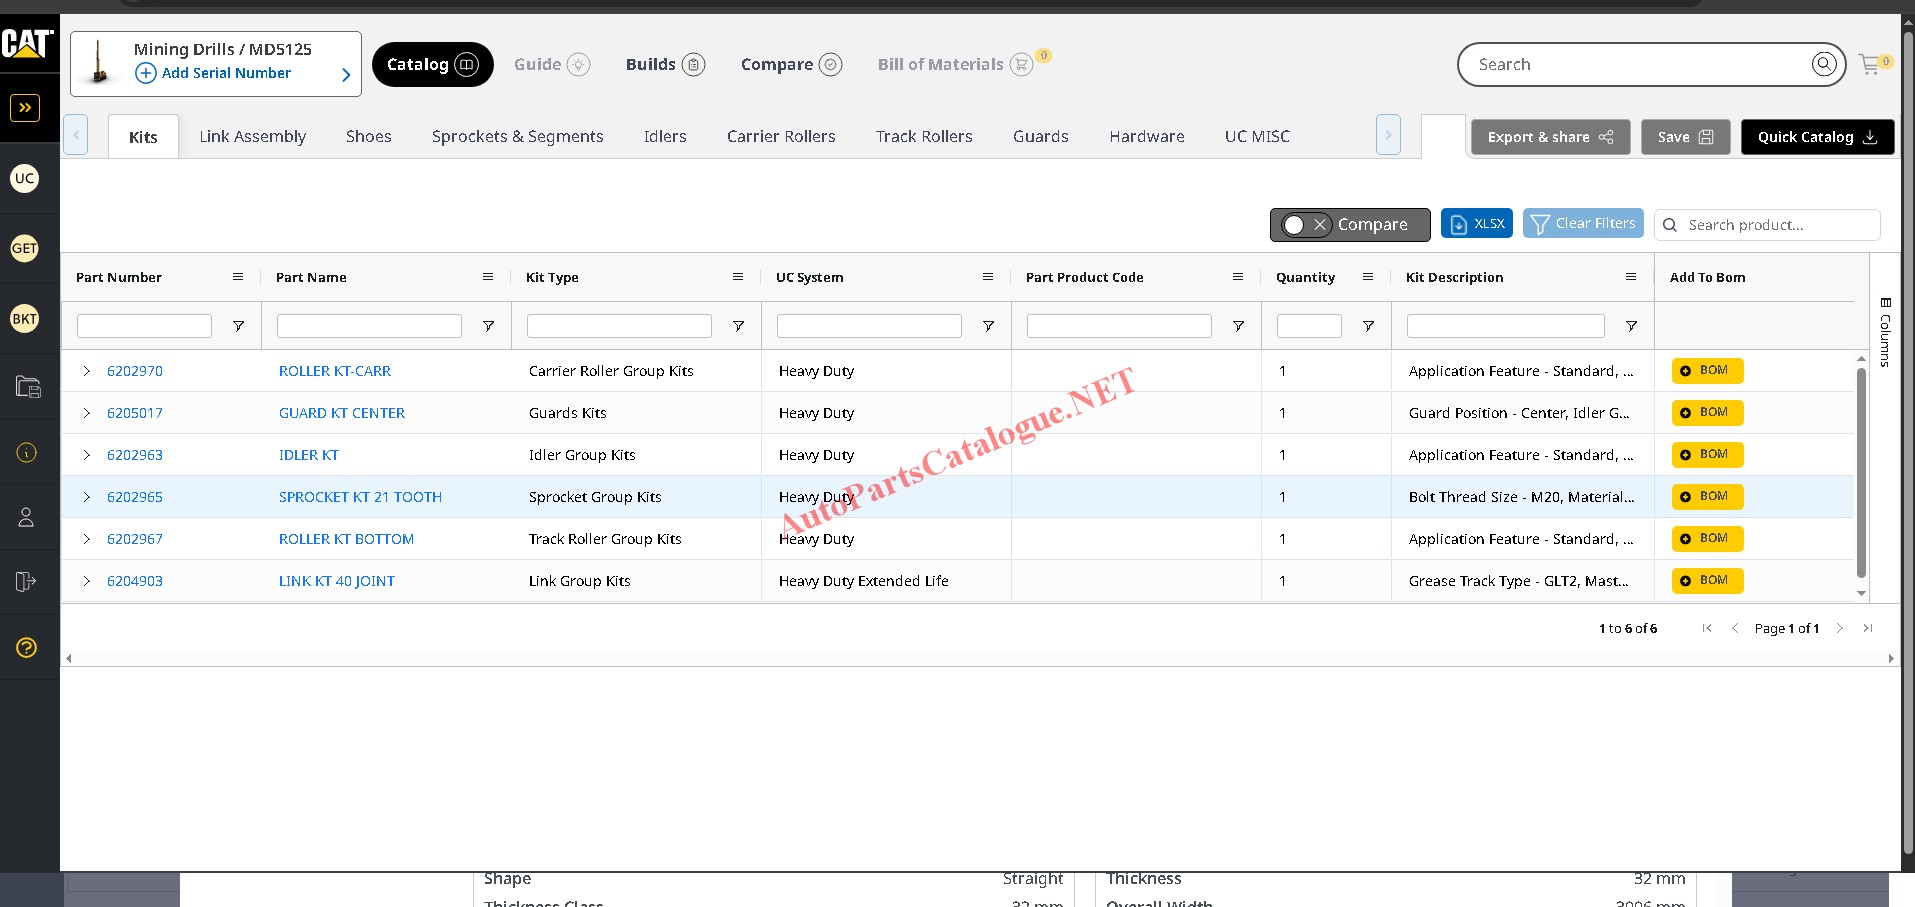1915x907 pixels.
Task: Click the search magnifier icon in top bar
Action: click(1824, 65)
